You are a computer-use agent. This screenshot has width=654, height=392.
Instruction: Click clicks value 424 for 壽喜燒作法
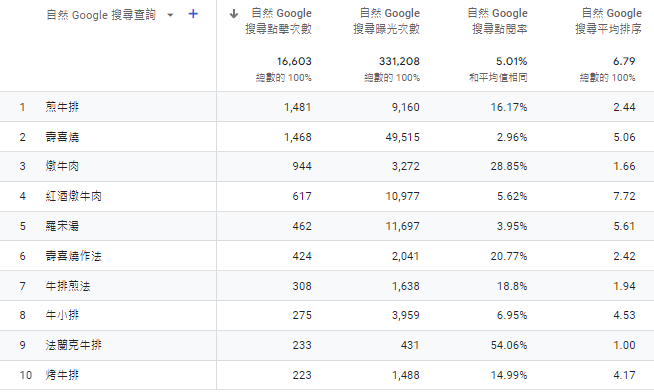click(x=302, y=256)
